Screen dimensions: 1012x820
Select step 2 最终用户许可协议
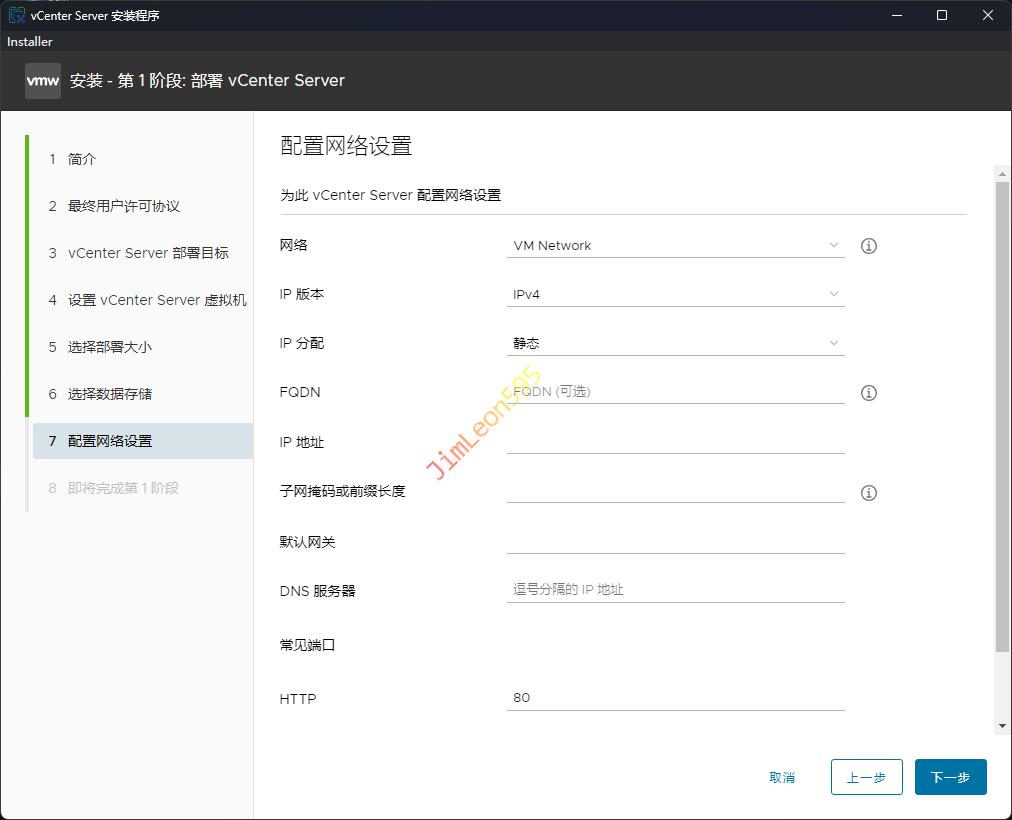(123, 207)
